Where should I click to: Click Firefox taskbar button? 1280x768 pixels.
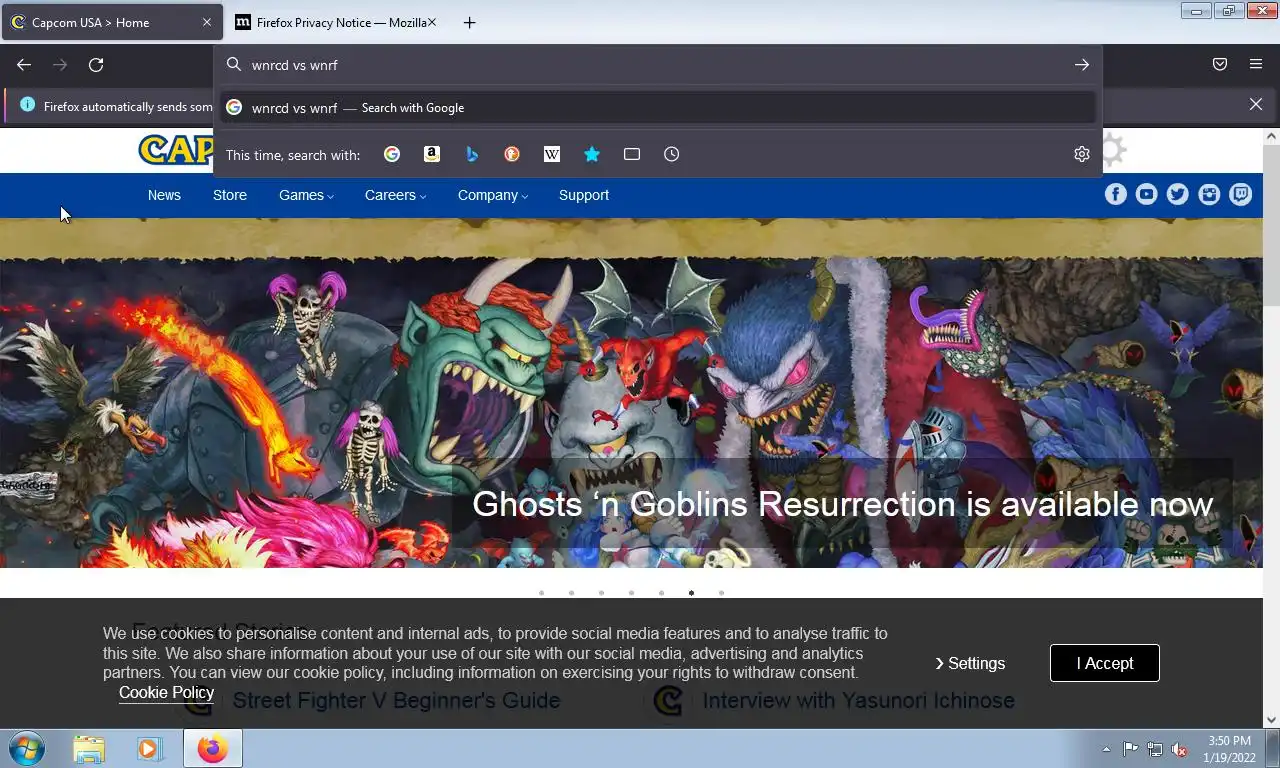pos(212,749)
